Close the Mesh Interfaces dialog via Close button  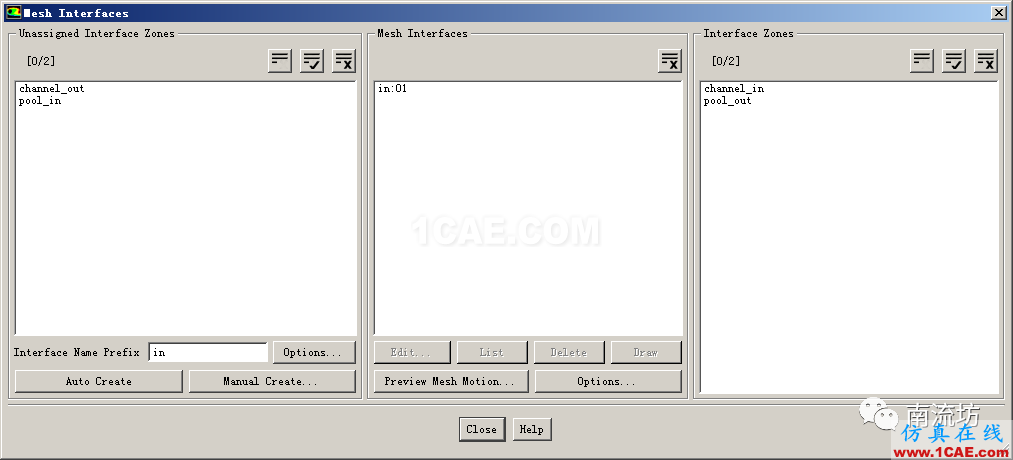point(482,429)
